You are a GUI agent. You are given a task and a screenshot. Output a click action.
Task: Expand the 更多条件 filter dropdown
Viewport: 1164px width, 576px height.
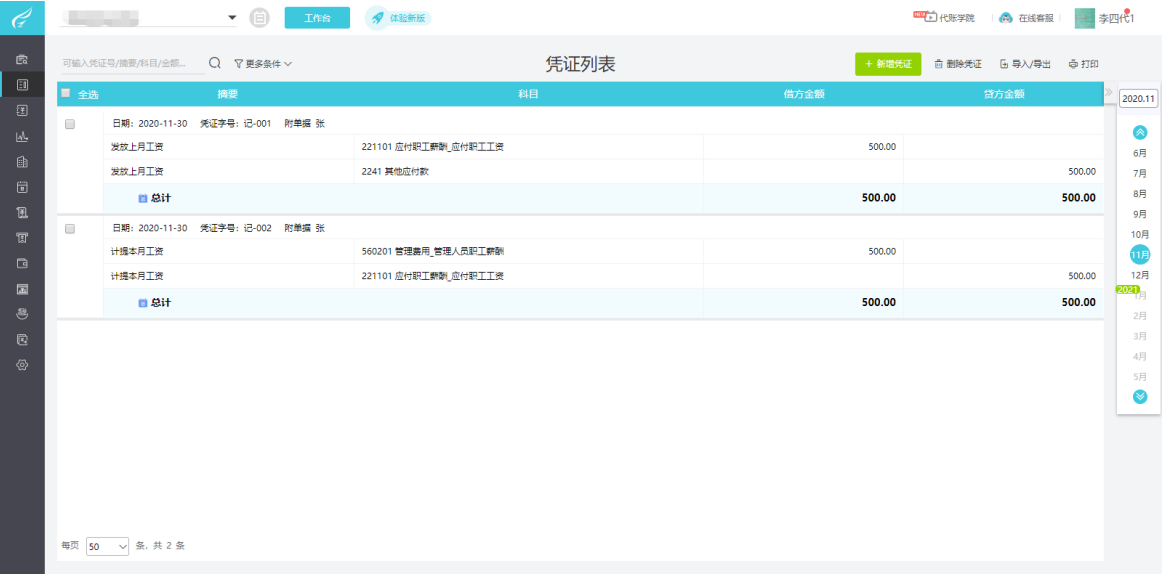click(263, 64)
